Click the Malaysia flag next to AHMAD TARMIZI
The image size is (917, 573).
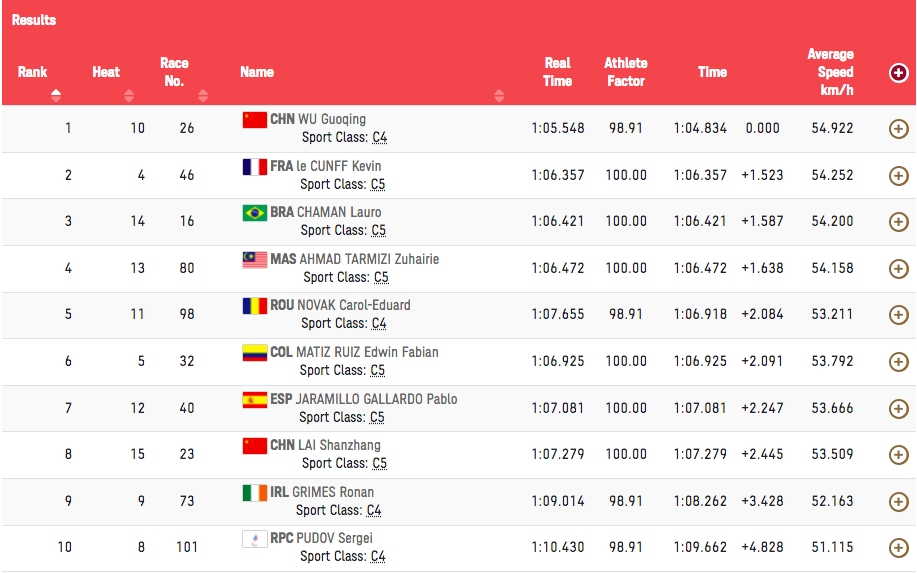coord(255,260)
